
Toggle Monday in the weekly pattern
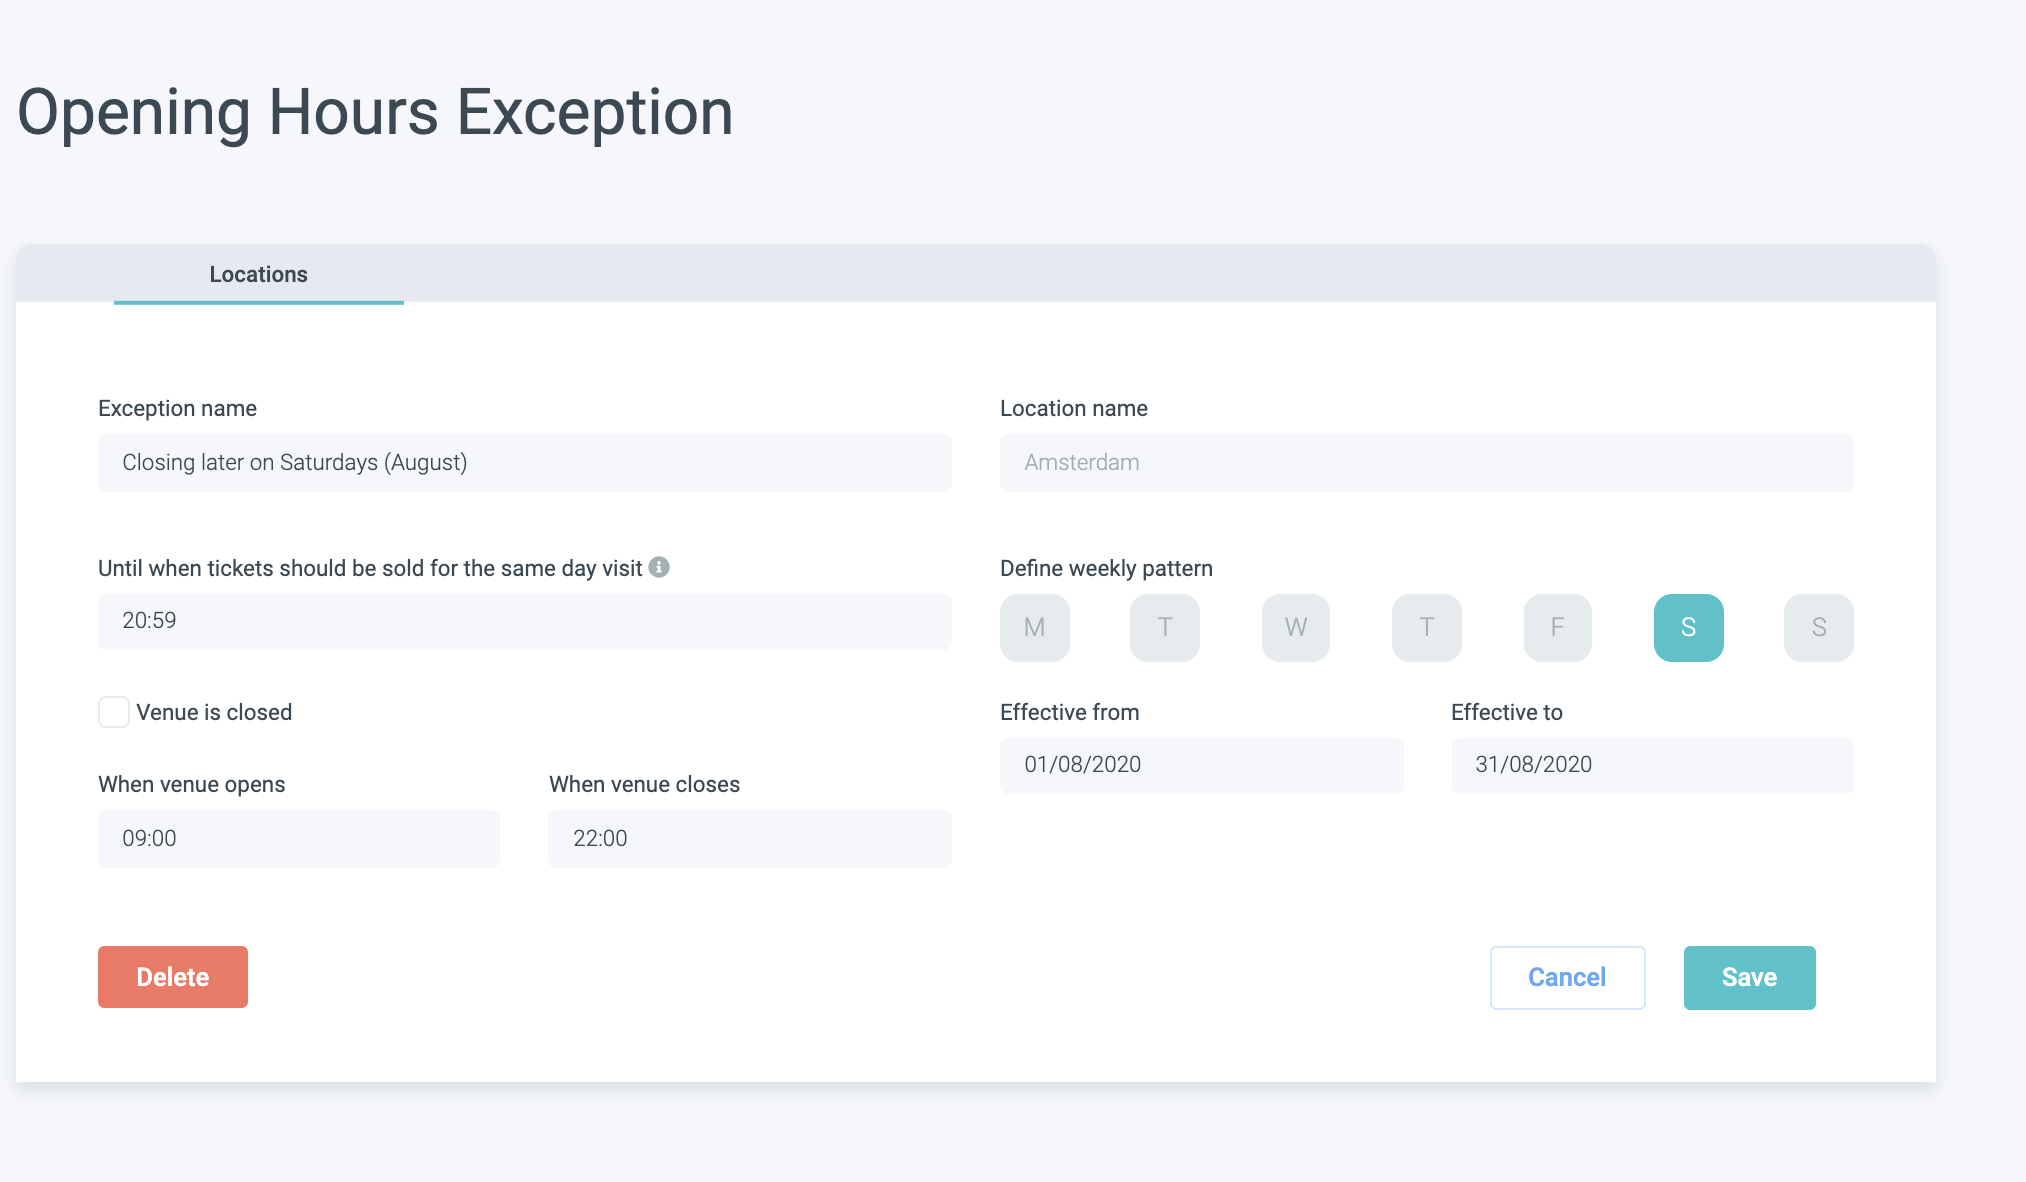[1034, 627]
